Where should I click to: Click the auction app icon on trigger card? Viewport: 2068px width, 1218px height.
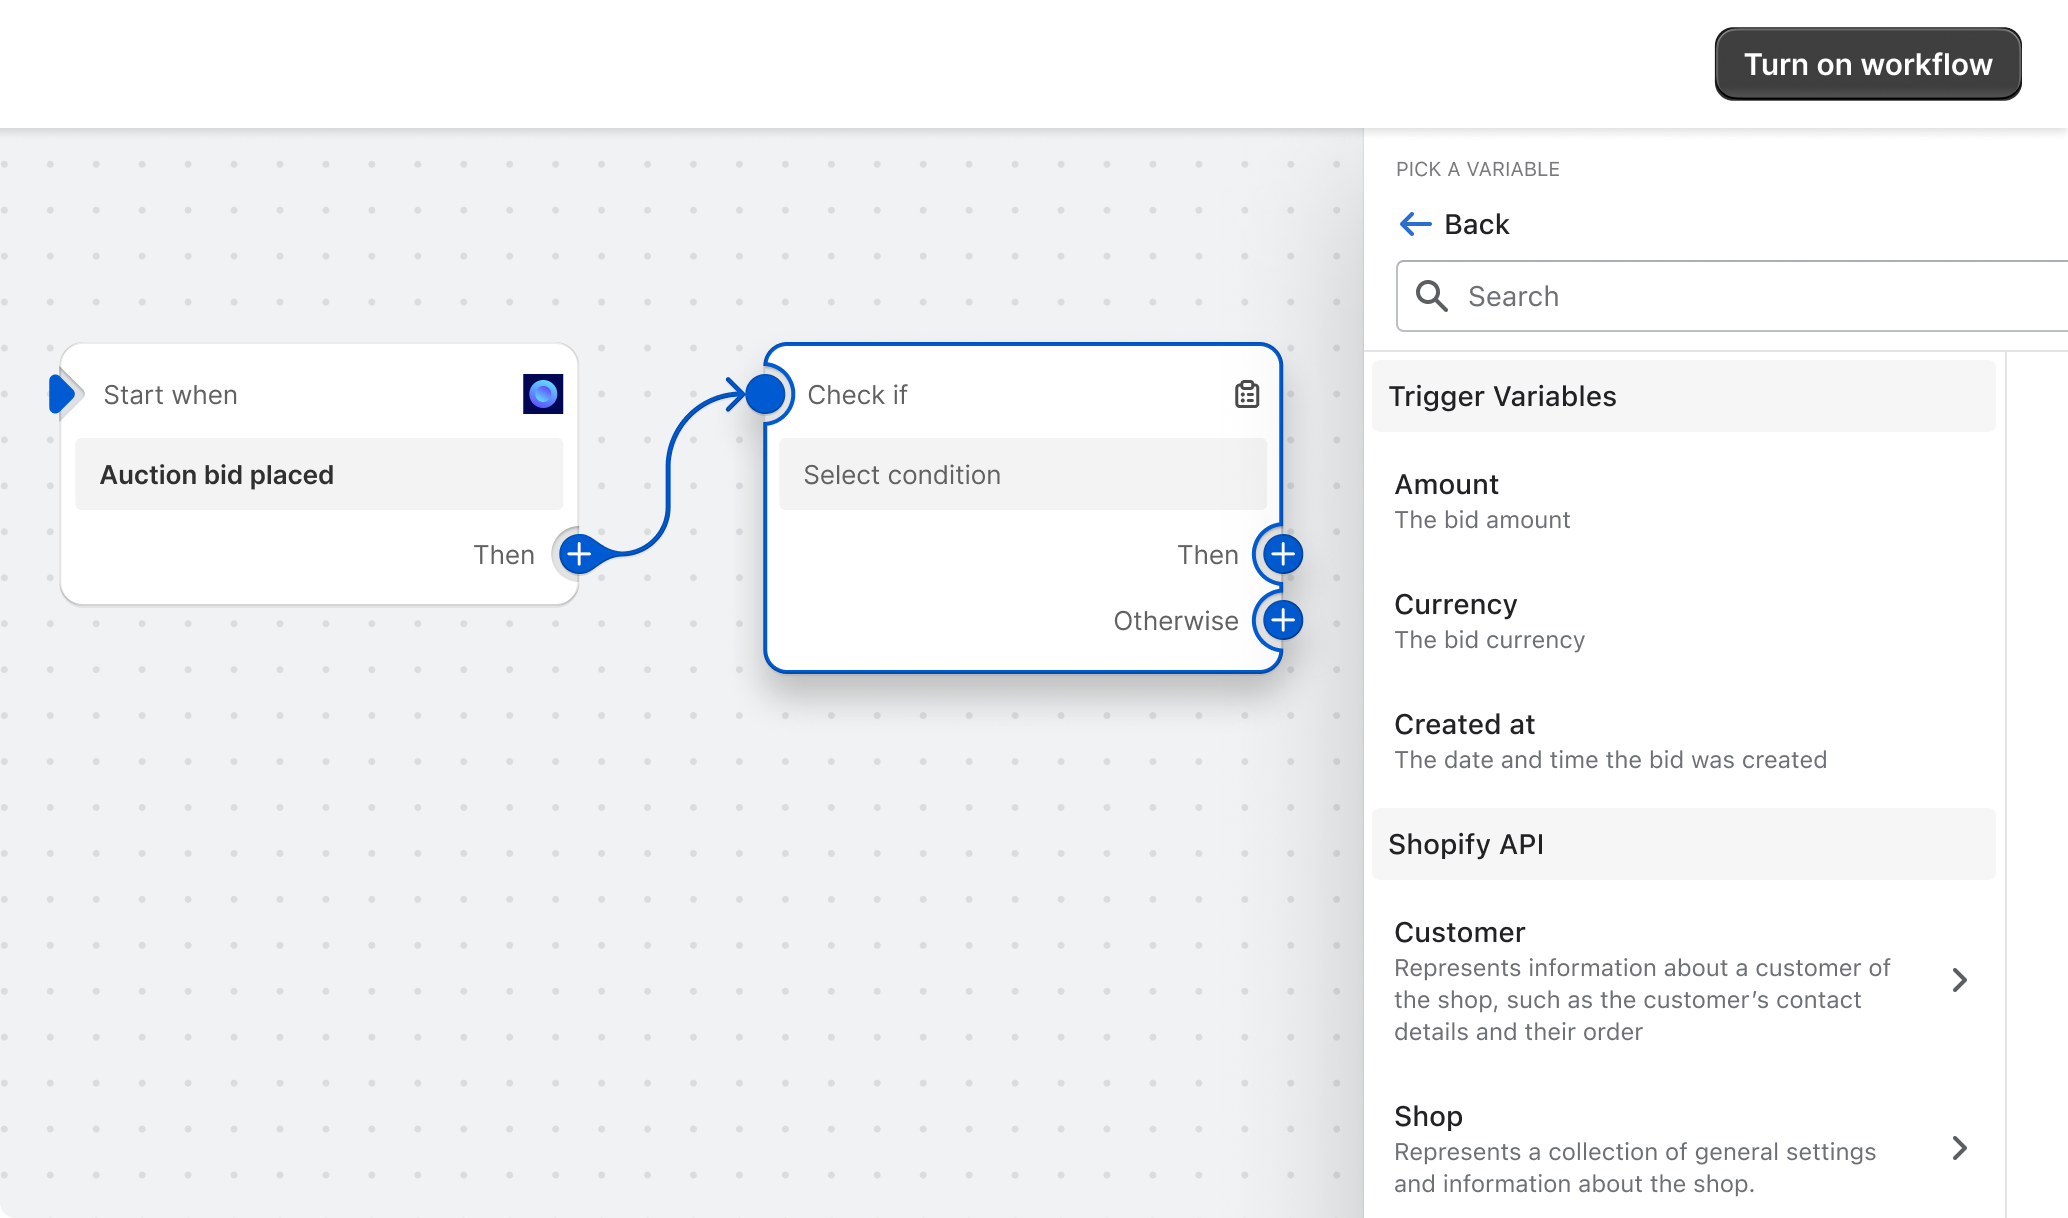[543, 394]
